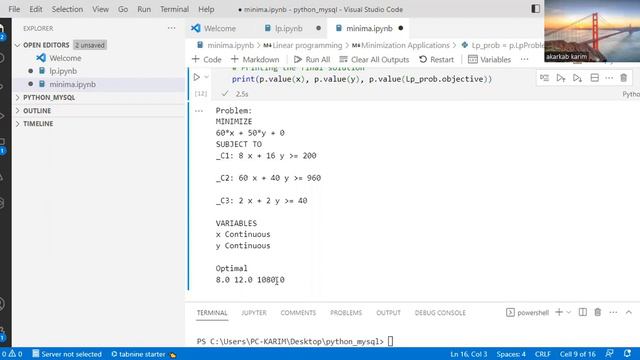Switch to the TERMINAL panel tab
This screenshot has height=360, width=640.
(x=212, y=313)
